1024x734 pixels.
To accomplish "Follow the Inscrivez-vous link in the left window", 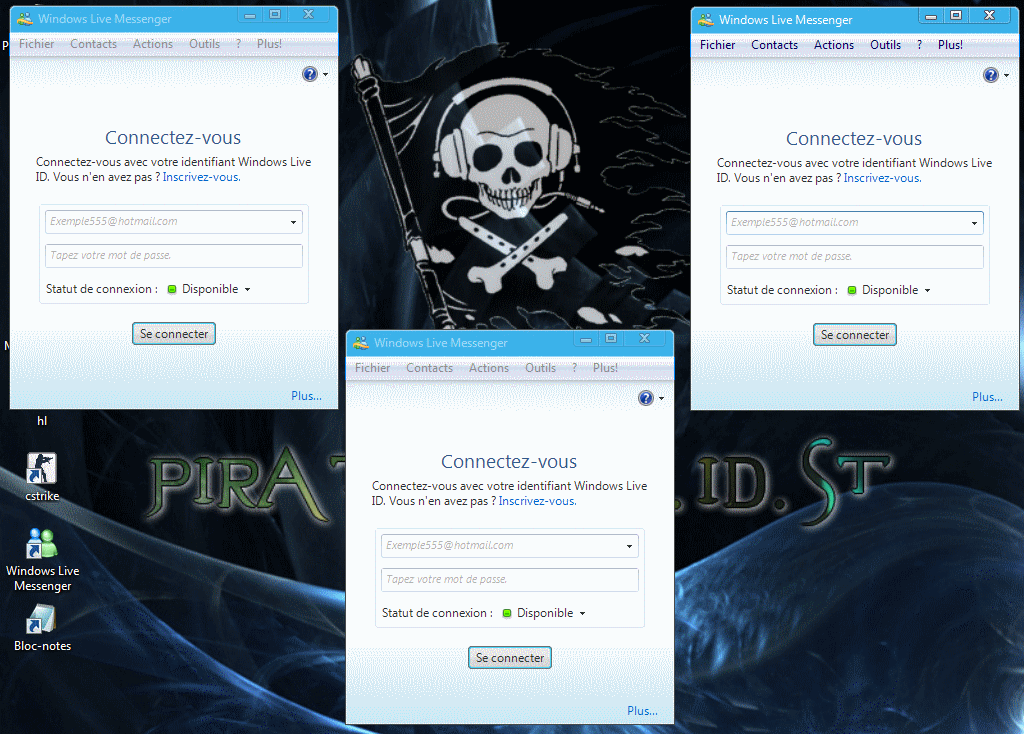I will tap(202, 177).
